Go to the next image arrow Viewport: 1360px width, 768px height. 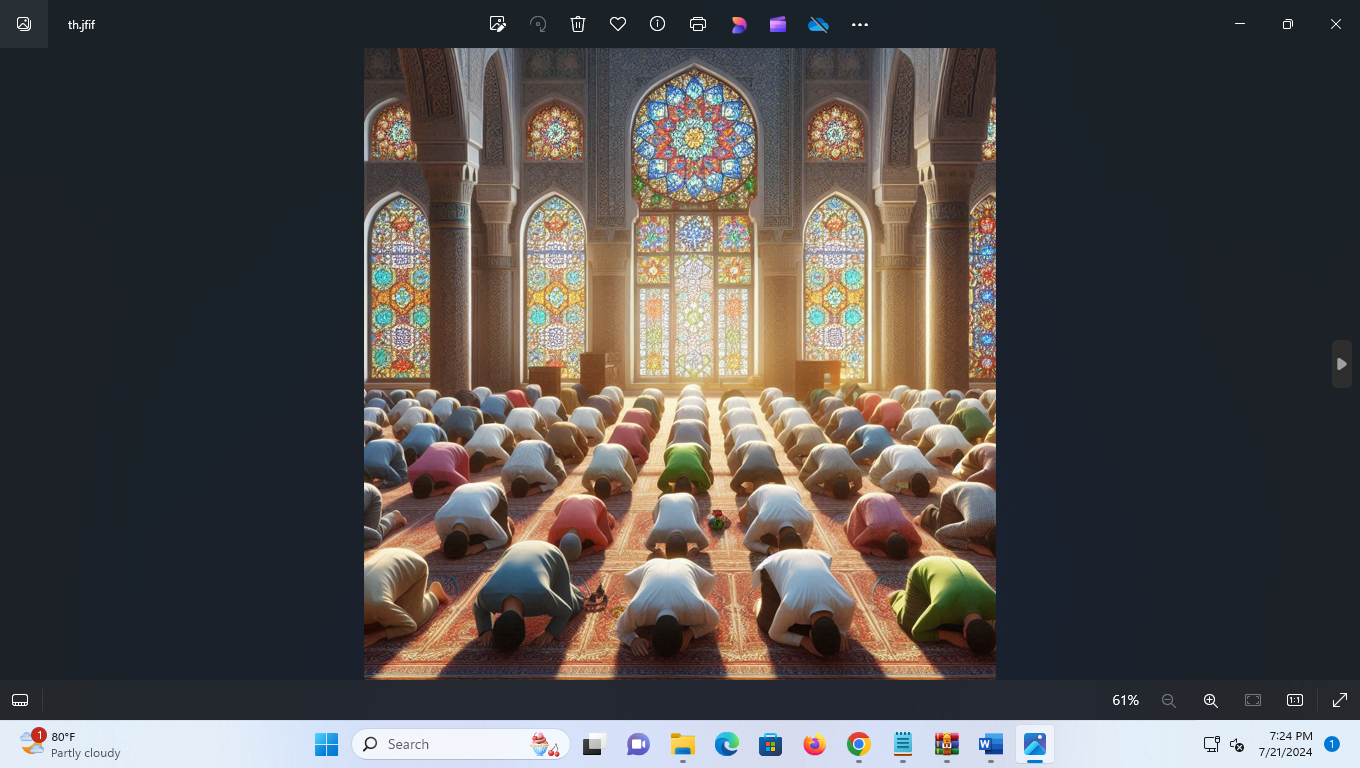tap(1342, 364)
